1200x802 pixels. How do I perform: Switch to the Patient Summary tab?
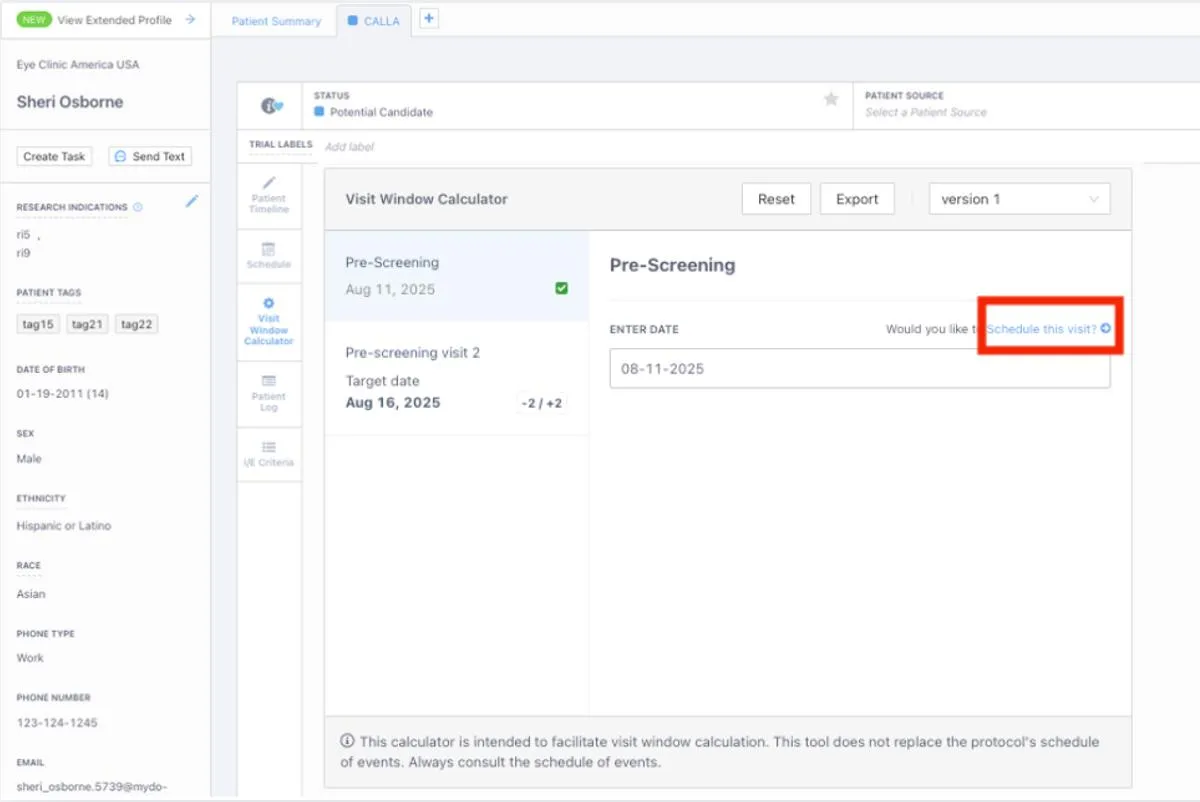pos(276,21)
